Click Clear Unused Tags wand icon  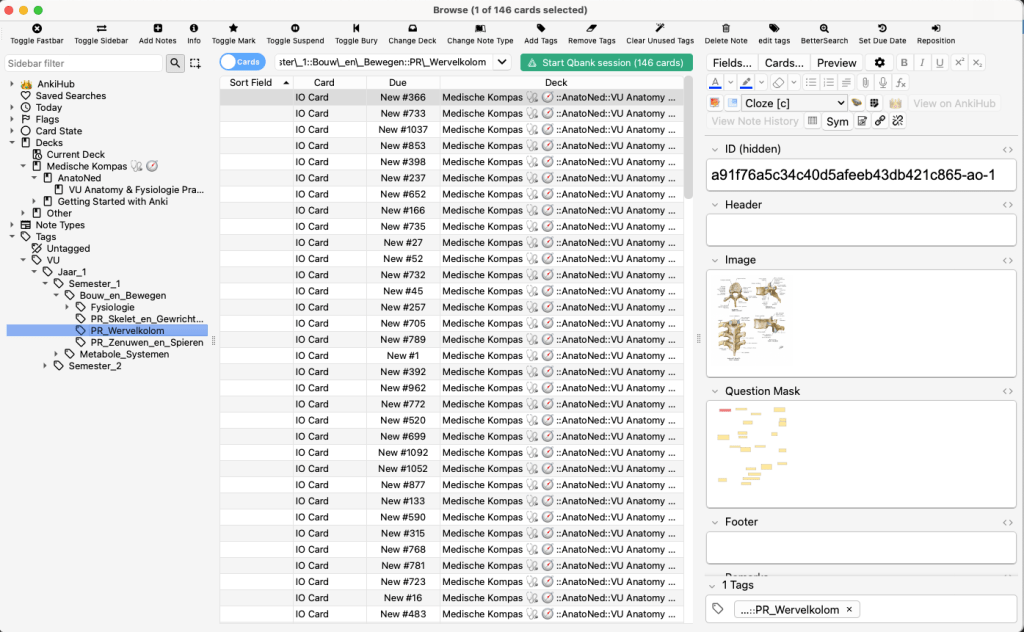point(660,28)
